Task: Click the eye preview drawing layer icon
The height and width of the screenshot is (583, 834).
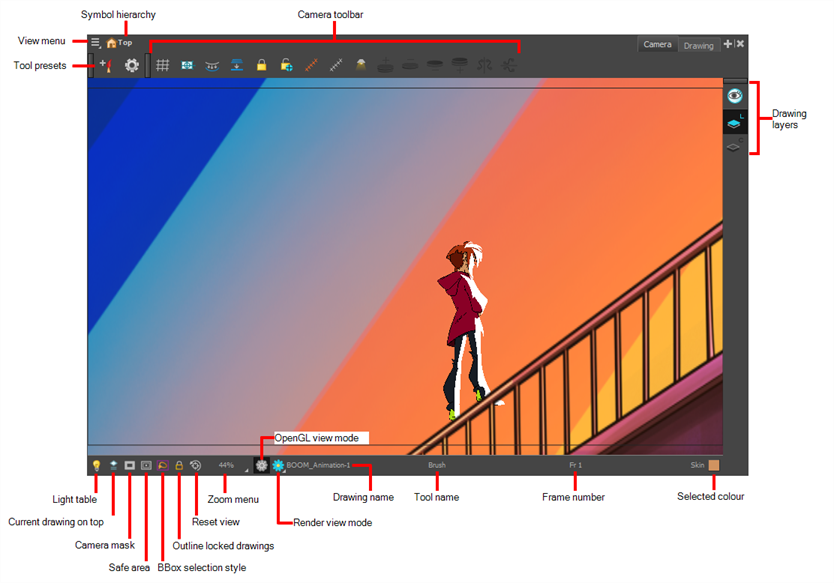Action: [735, 96]
